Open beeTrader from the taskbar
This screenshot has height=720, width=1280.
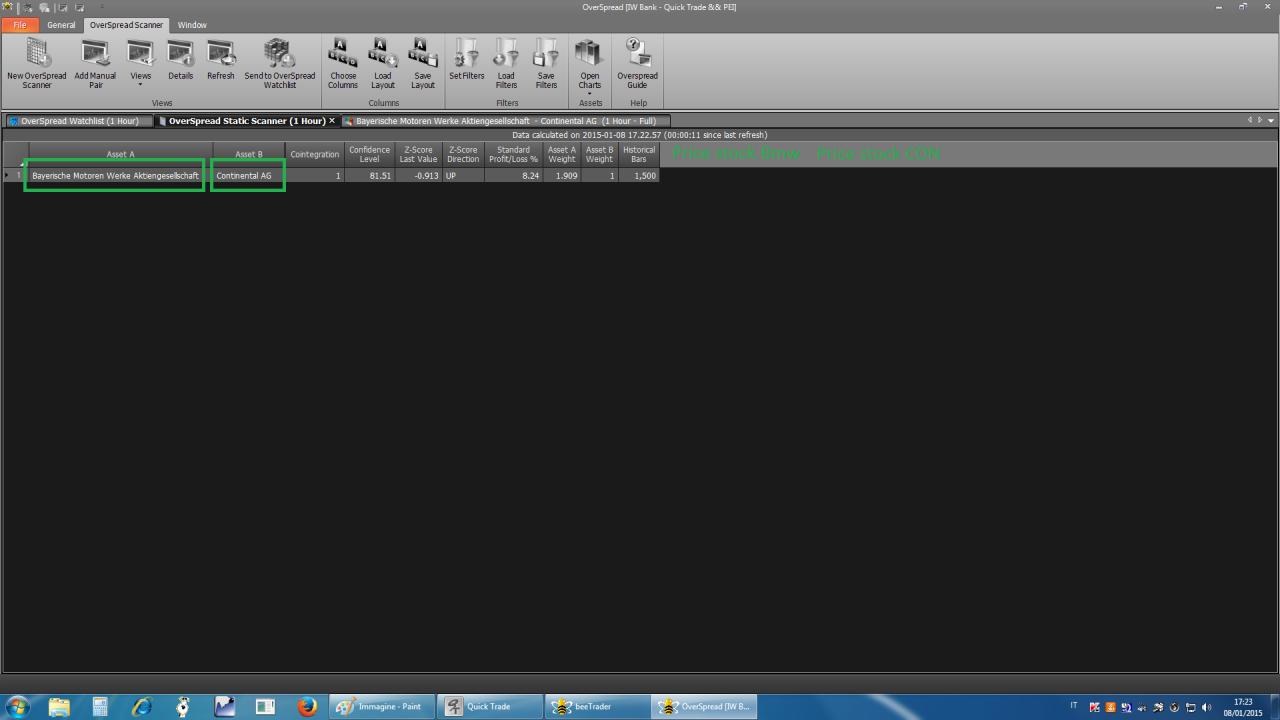click(x=596, y=706)
